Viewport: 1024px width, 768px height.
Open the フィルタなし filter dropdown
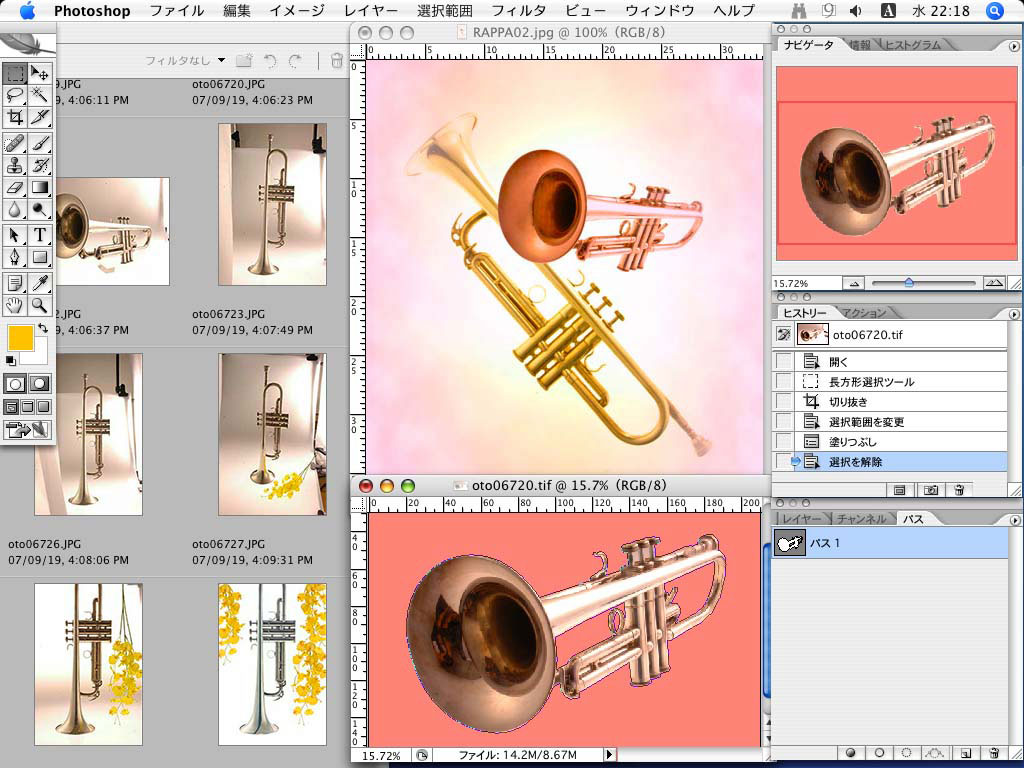(x=186, y=61)
